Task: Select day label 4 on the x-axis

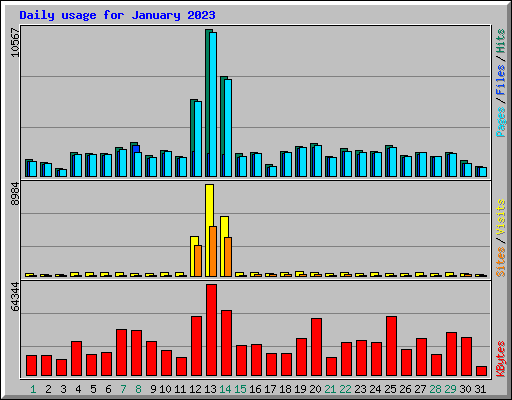Action: coord(78,389)
